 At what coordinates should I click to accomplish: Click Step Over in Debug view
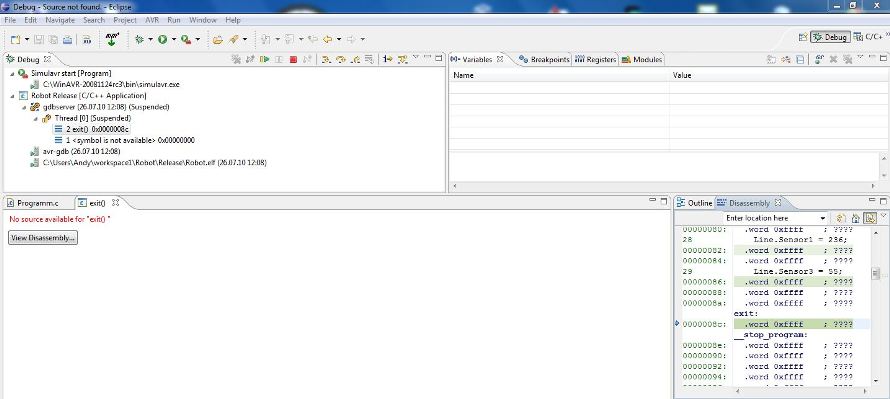pos(341,59)
